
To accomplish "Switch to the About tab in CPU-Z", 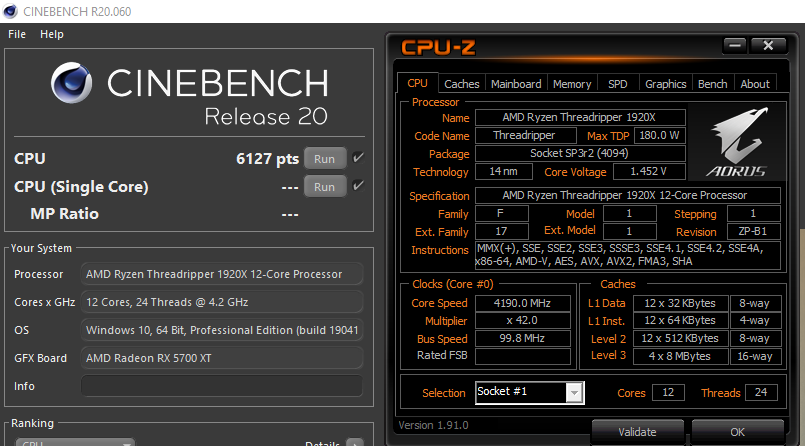I will click(x=755, y=84).
